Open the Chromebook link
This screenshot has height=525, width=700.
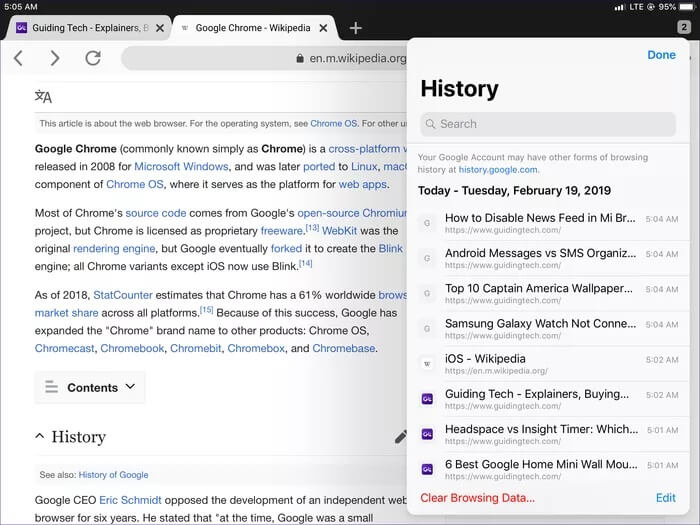pyautogui.click(x=132, y=348)
